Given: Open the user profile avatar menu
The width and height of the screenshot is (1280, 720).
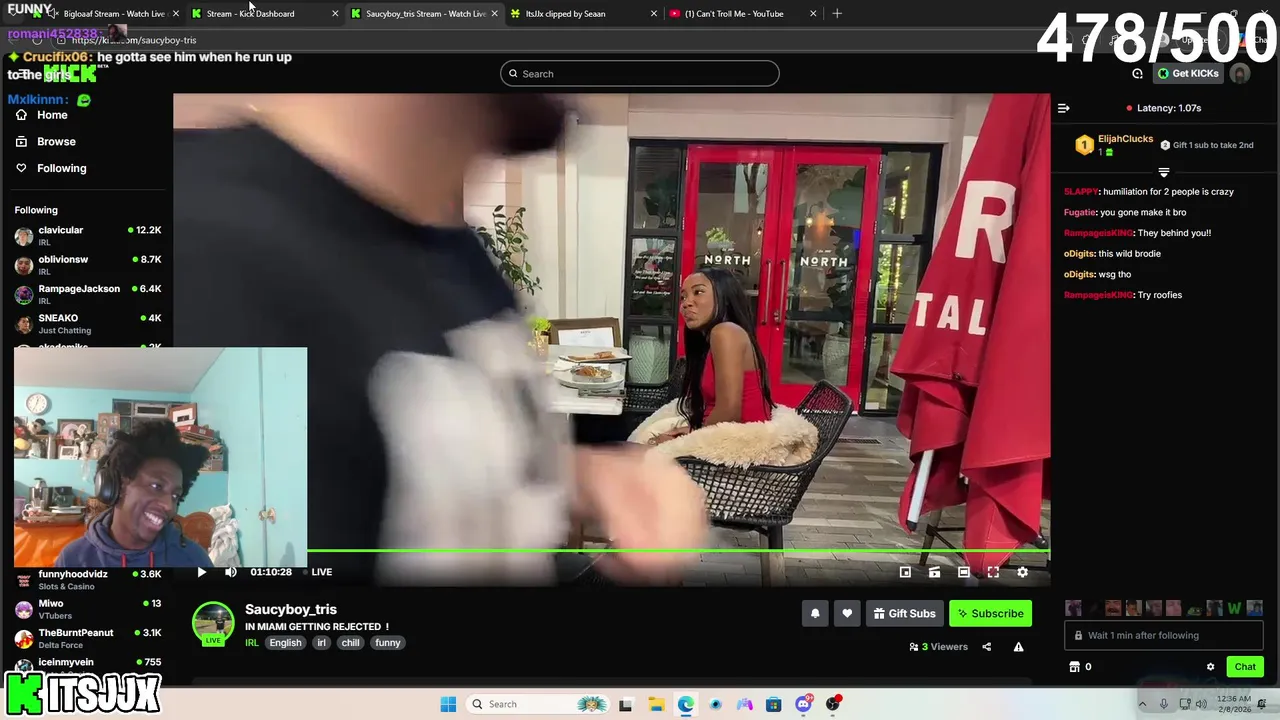Looking at the screenshot, I should point(1240,73).
